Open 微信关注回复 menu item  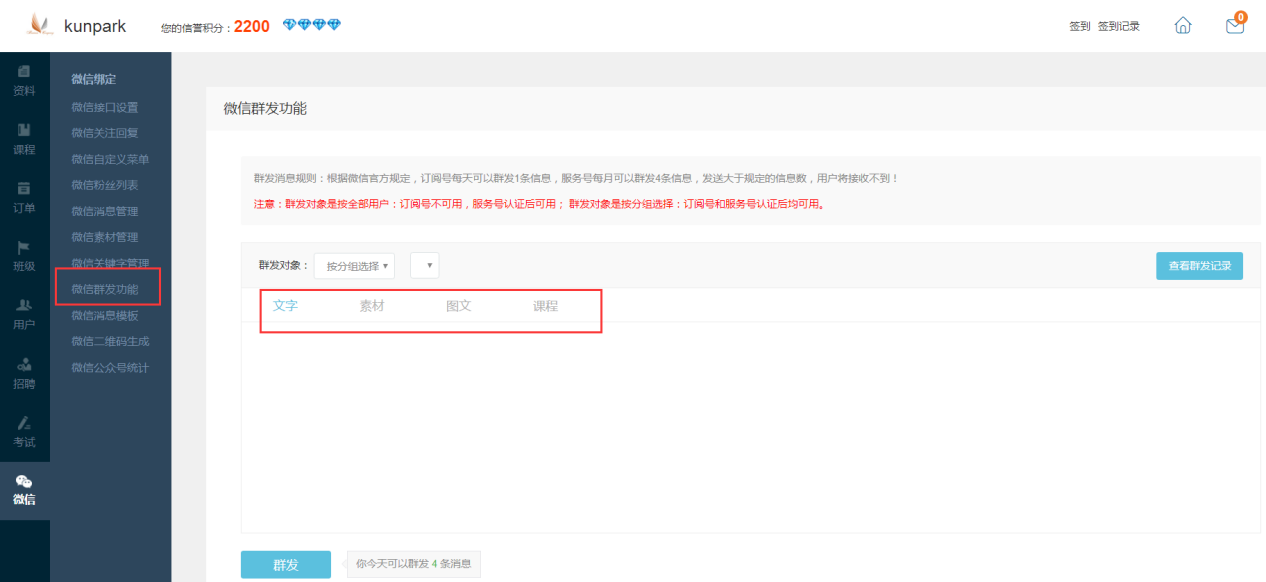(105, 133)
